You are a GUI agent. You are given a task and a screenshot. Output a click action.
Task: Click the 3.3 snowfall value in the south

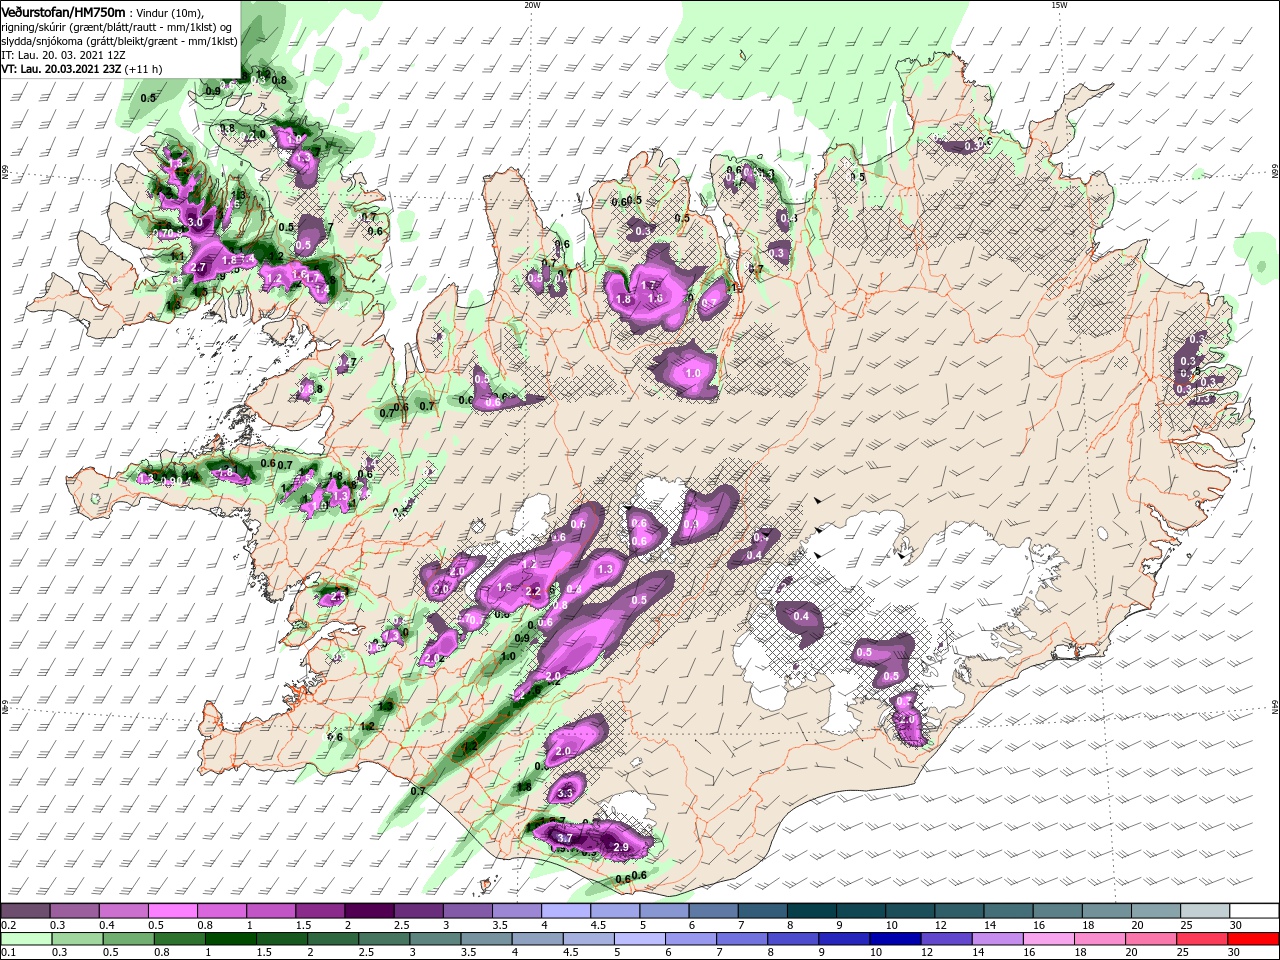point(564,793)
